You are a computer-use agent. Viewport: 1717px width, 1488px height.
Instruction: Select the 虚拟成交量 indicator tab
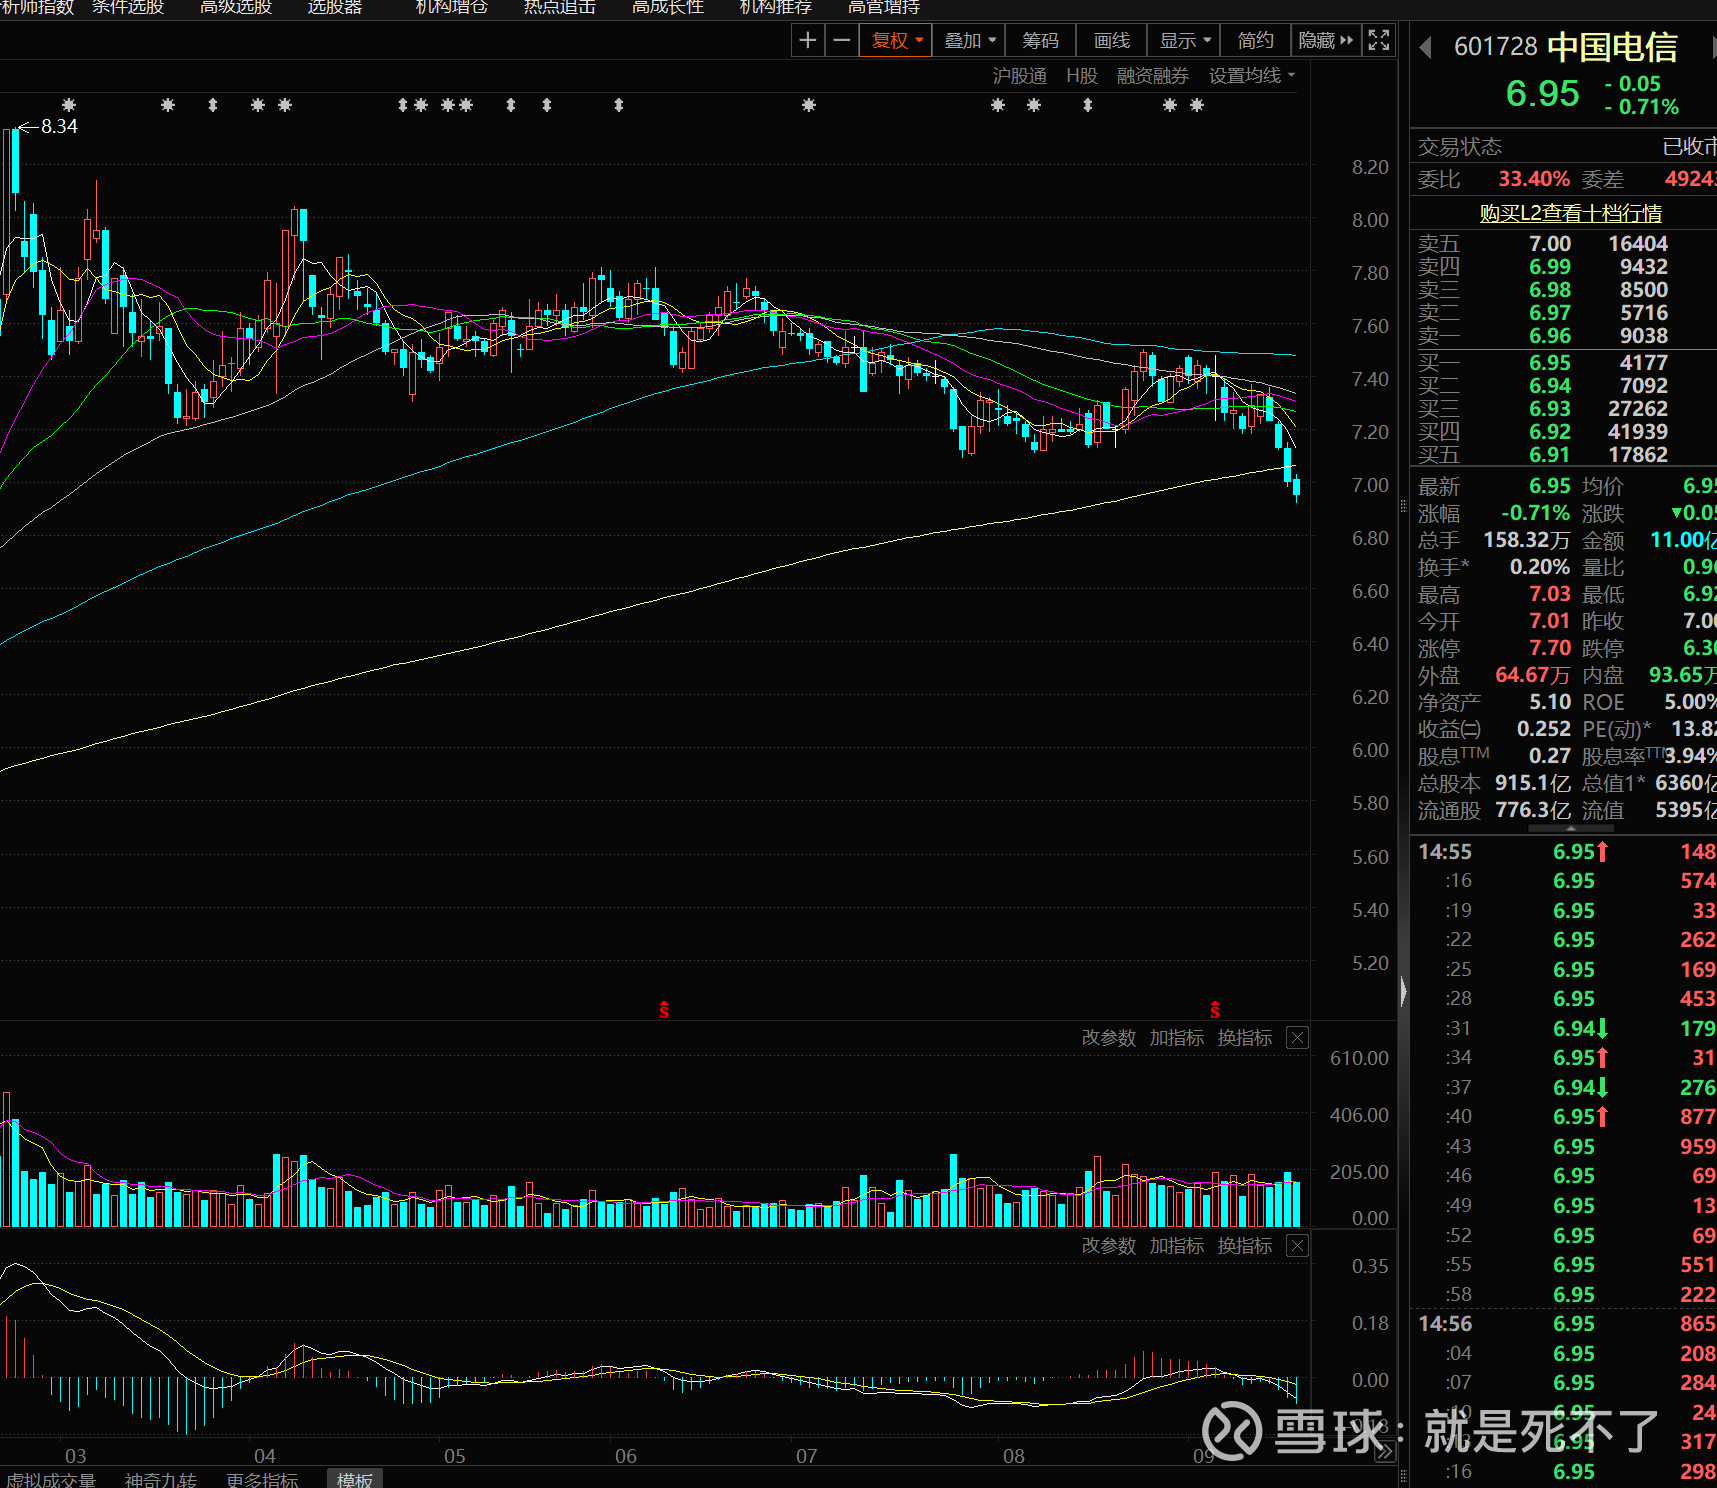(51, 1479)
